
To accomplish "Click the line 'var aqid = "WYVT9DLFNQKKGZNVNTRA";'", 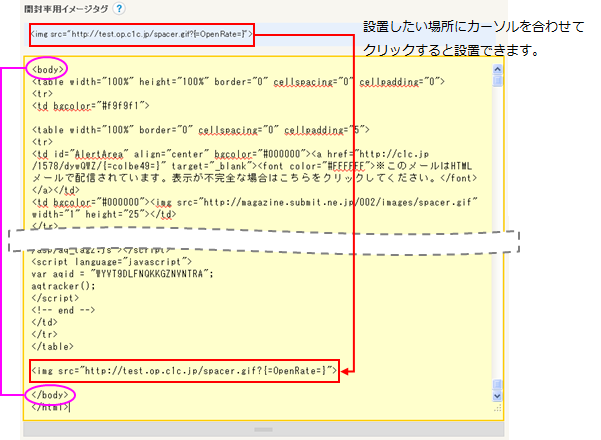I will coord(122,274).
